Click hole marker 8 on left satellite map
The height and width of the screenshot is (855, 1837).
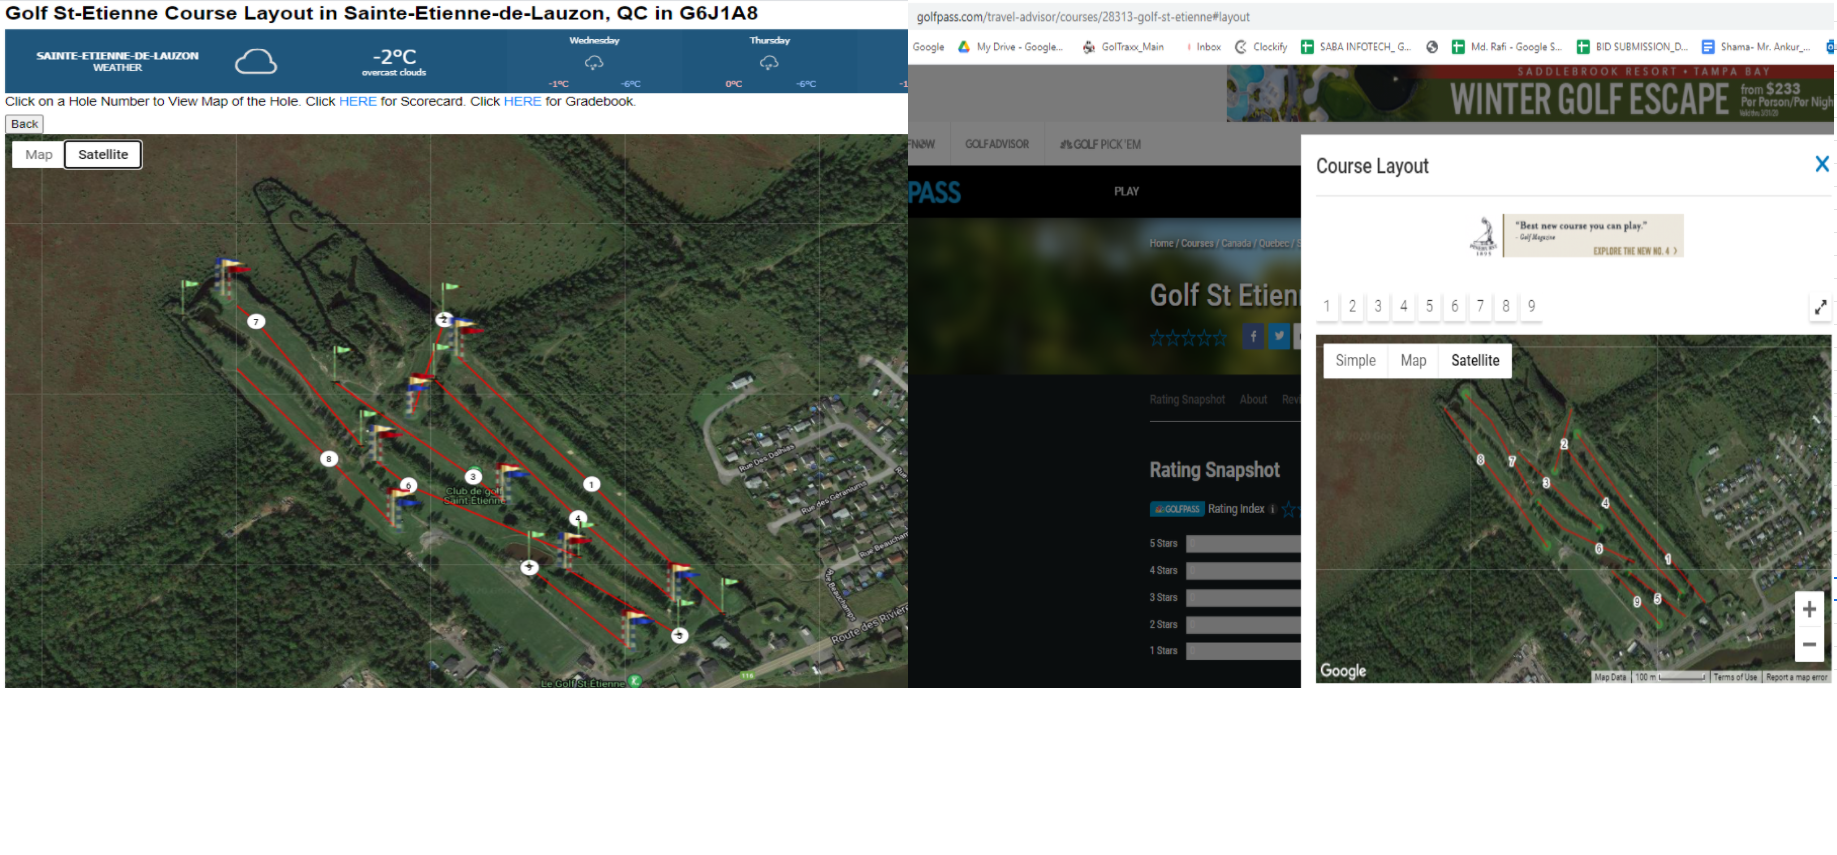[329, 459]
